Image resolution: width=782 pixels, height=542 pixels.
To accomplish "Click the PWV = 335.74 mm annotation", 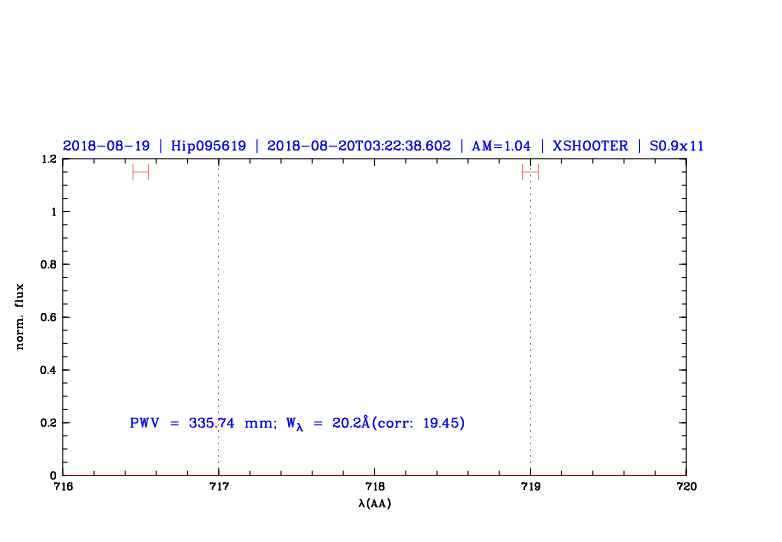I will [202, 423].
